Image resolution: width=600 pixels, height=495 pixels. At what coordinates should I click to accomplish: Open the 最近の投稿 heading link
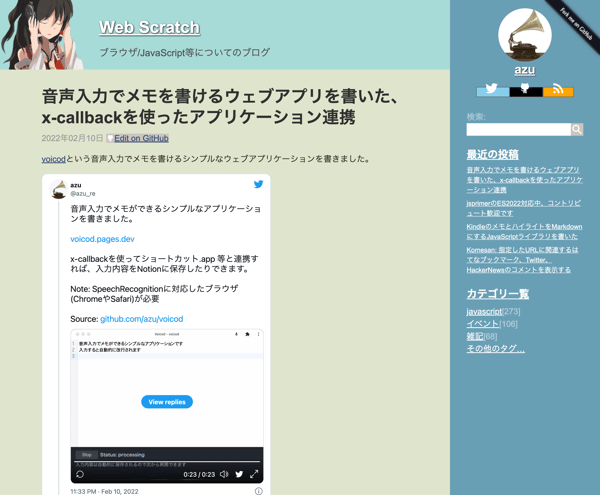pos(493,155)
